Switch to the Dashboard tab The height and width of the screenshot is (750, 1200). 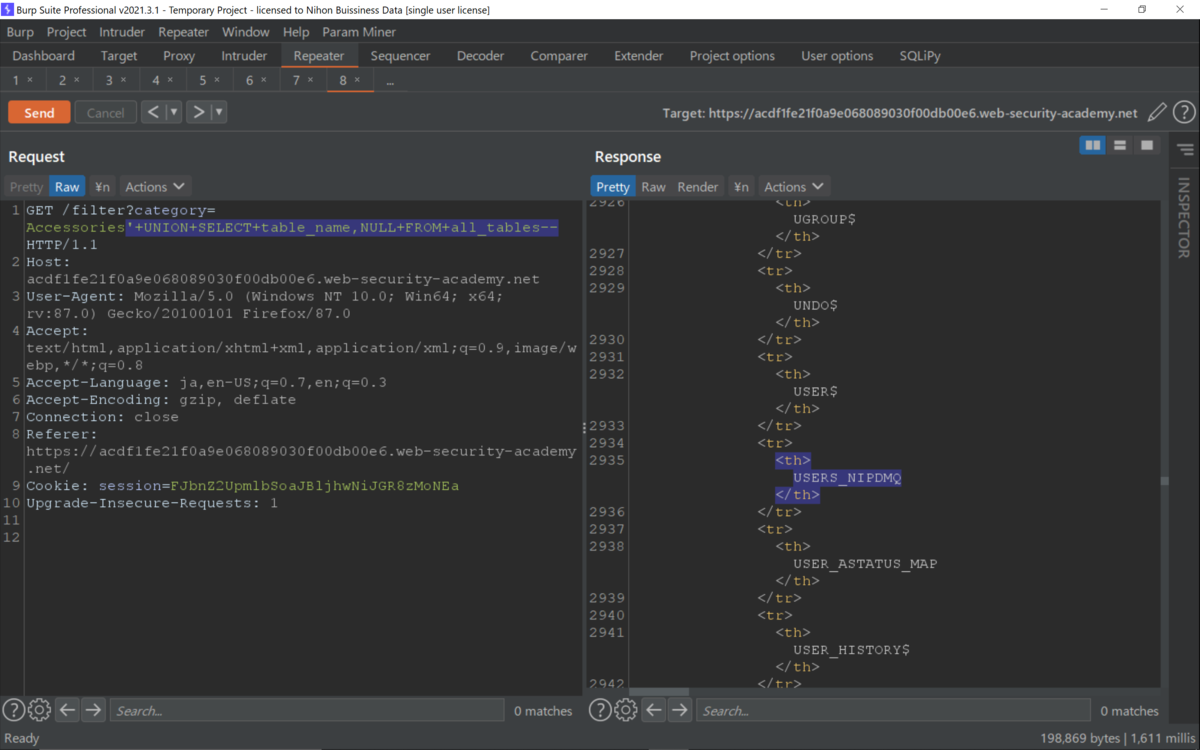coord(44,56)
